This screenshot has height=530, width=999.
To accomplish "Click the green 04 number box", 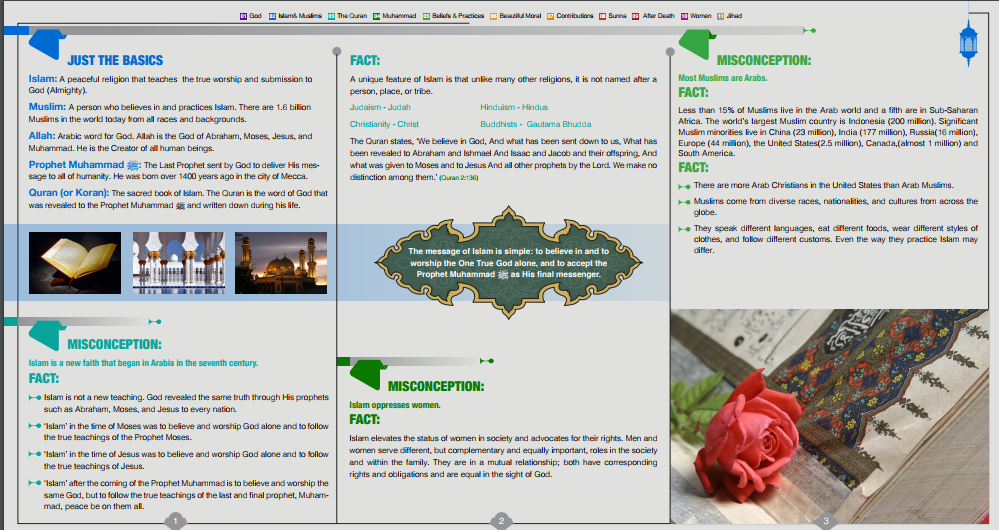I will pos(377,16).
